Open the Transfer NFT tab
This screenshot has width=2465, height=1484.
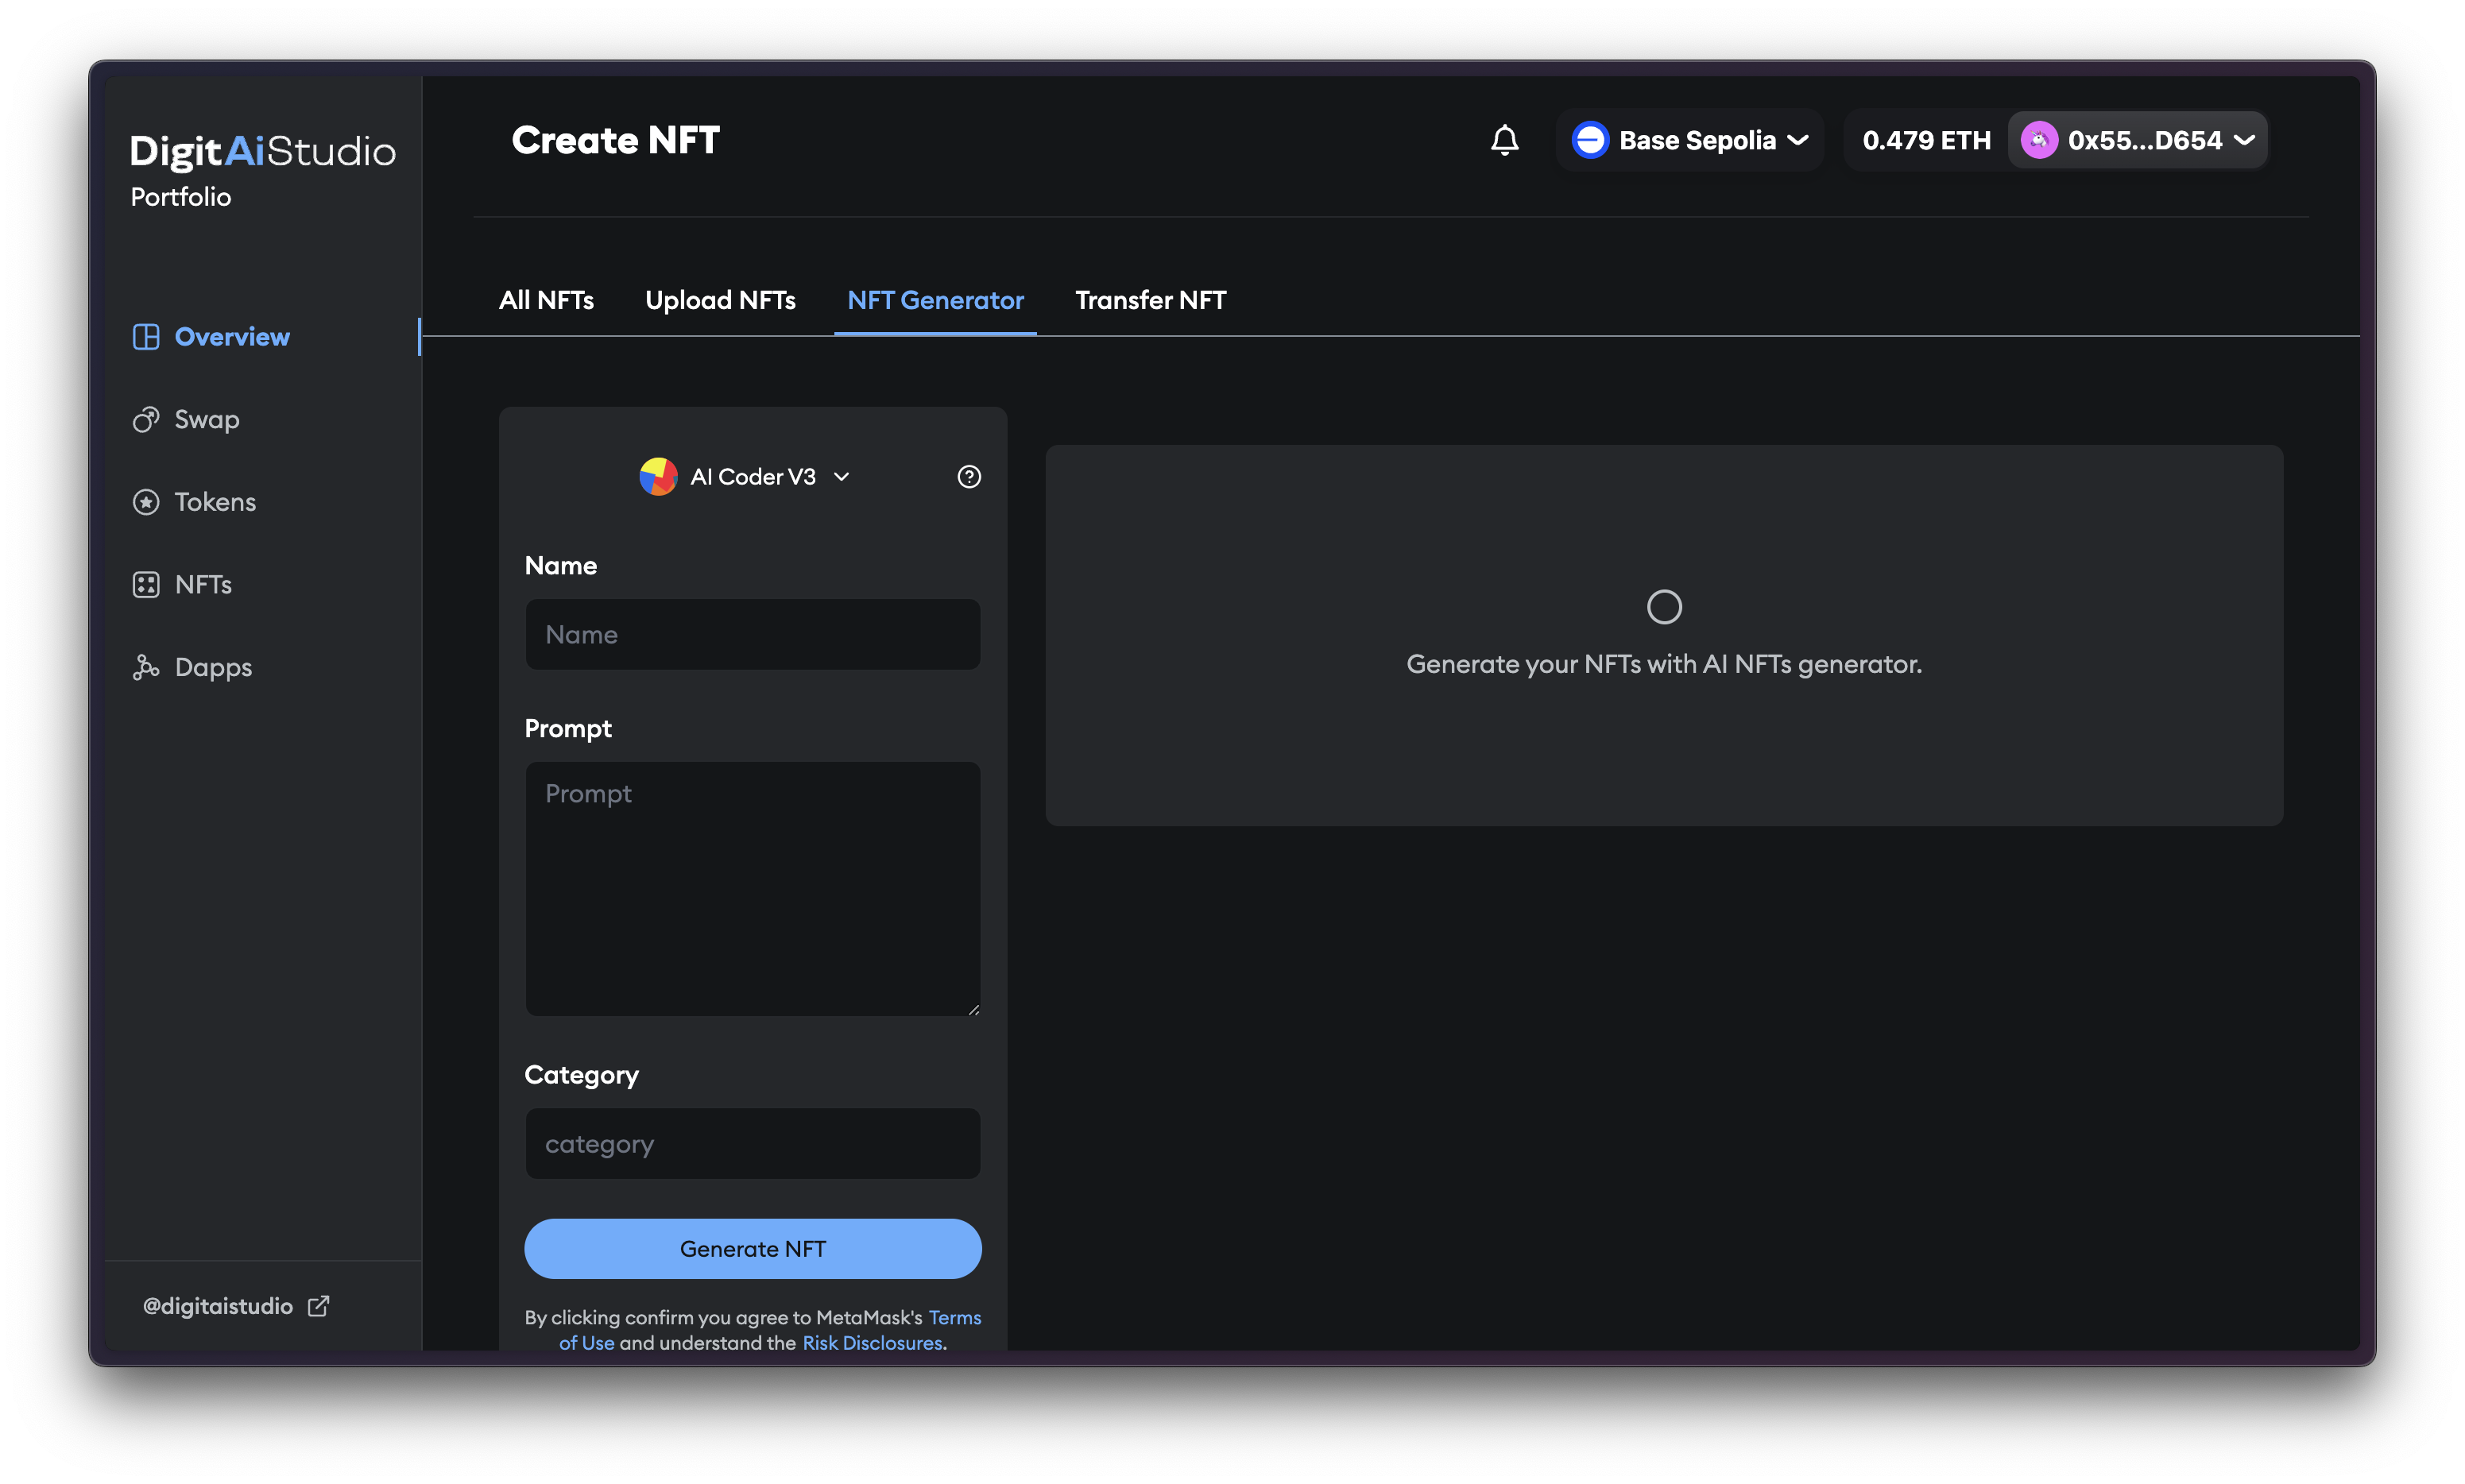(1150, 300)
